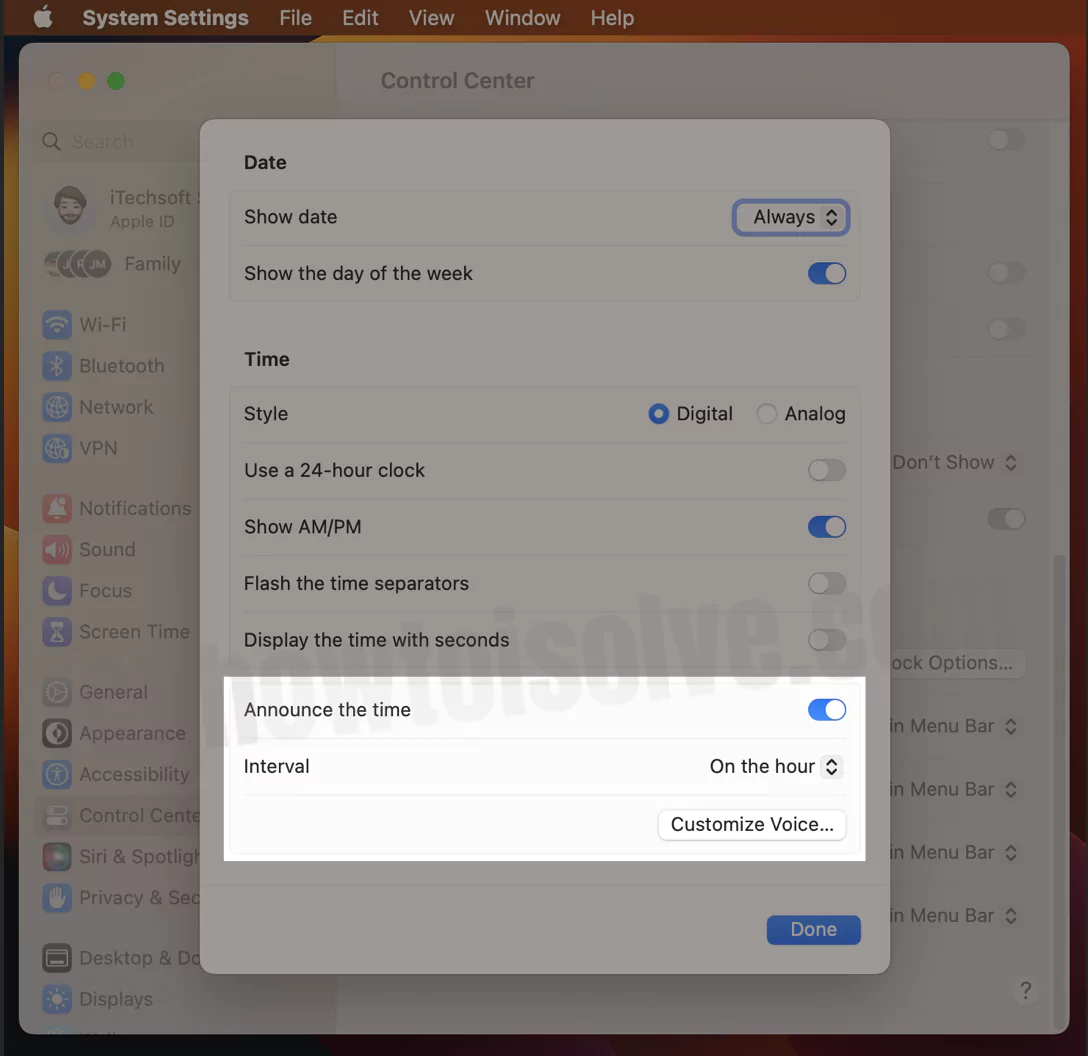Viewport: 1088px width, 1056px height.
Task: Select the Desktop & Dock icon
Action: [57, 958]
